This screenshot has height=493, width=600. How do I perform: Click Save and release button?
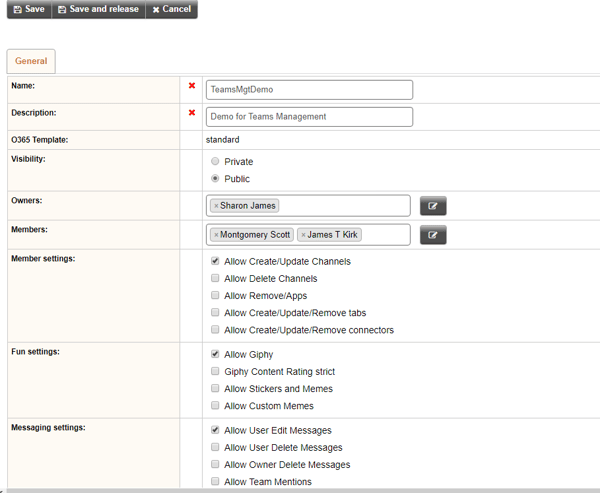(98, 9)
